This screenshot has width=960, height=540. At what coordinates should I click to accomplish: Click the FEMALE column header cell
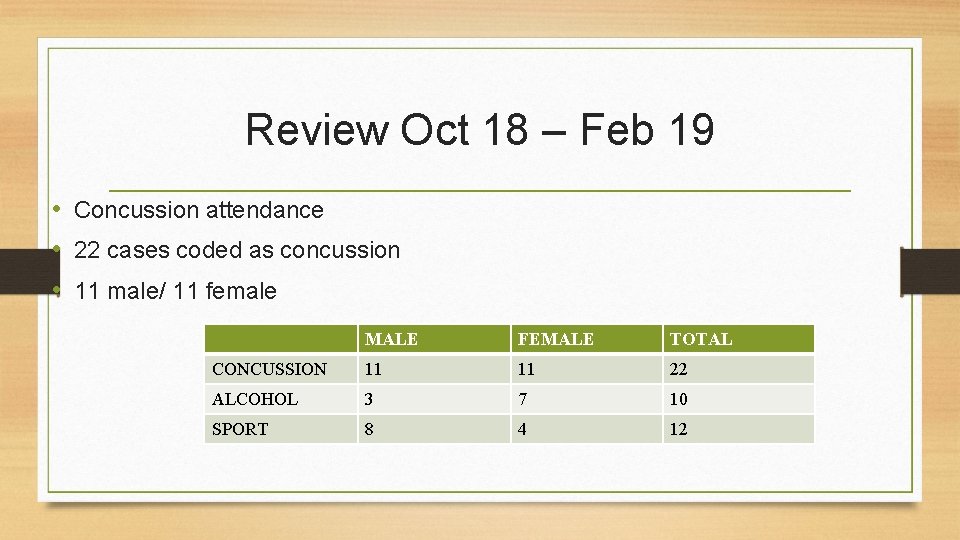[586, 339]
